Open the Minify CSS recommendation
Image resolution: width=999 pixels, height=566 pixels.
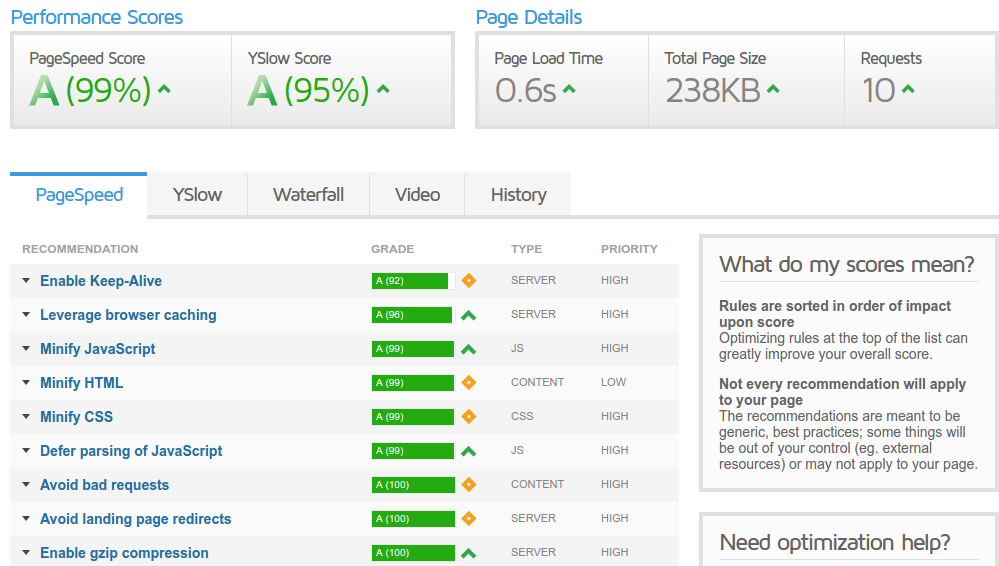coord(76,417)
